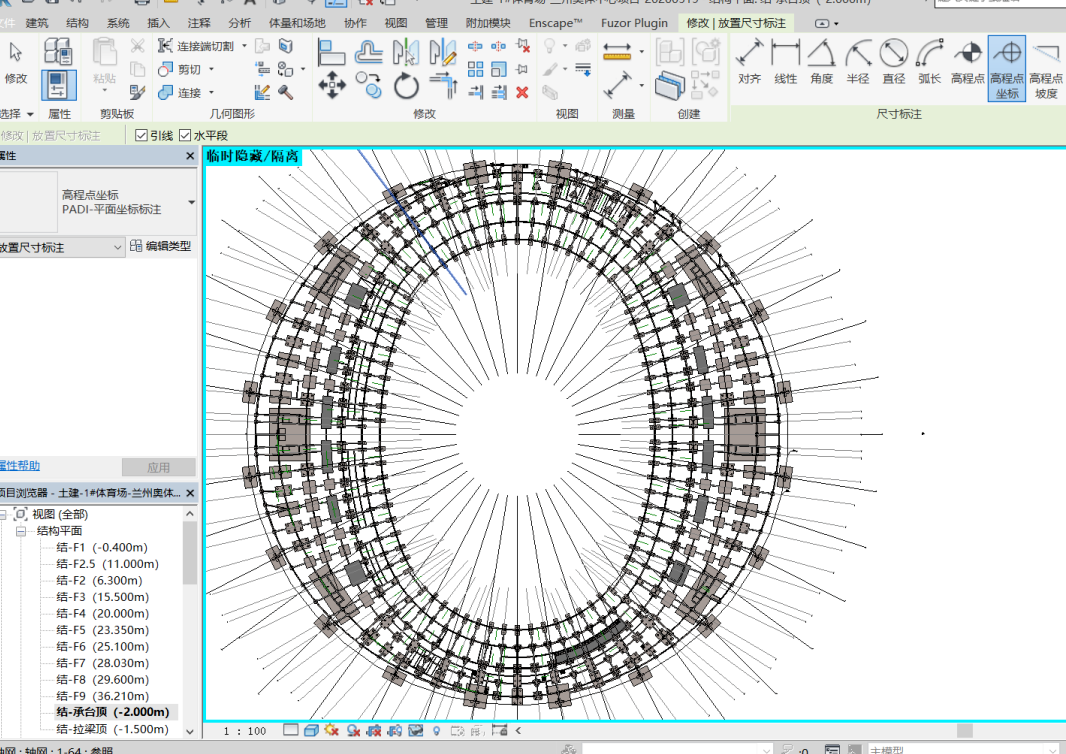
Task: Select the Angular (角度) dimension tool
Action: tap(821, 61)
